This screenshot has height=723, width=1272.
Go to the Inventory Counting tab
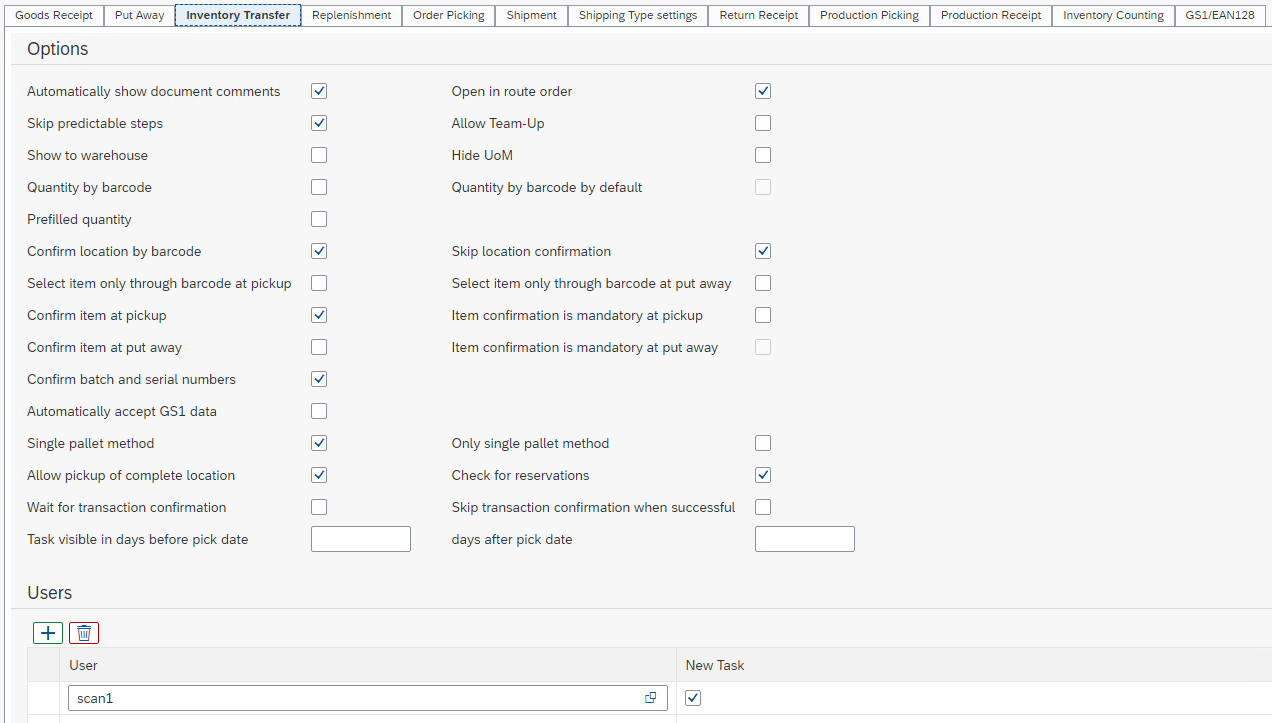click(x=1113, y=15)
